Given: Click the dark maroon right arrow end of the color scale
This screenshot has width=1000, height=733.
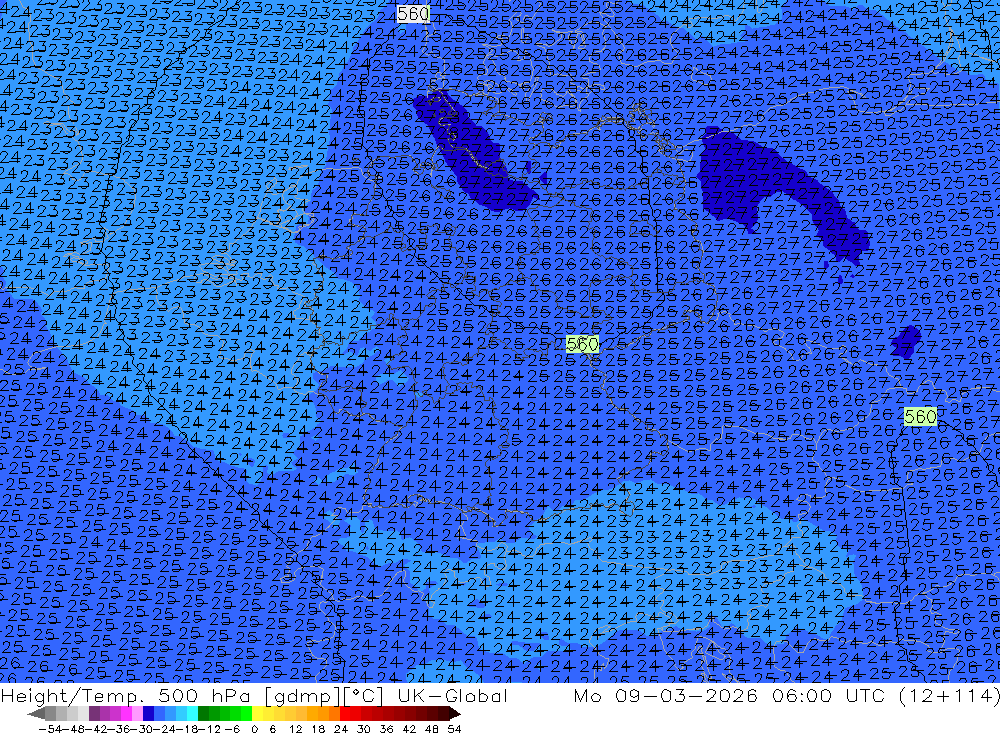Looking at the screenshot, I should [x=455, y=714].
